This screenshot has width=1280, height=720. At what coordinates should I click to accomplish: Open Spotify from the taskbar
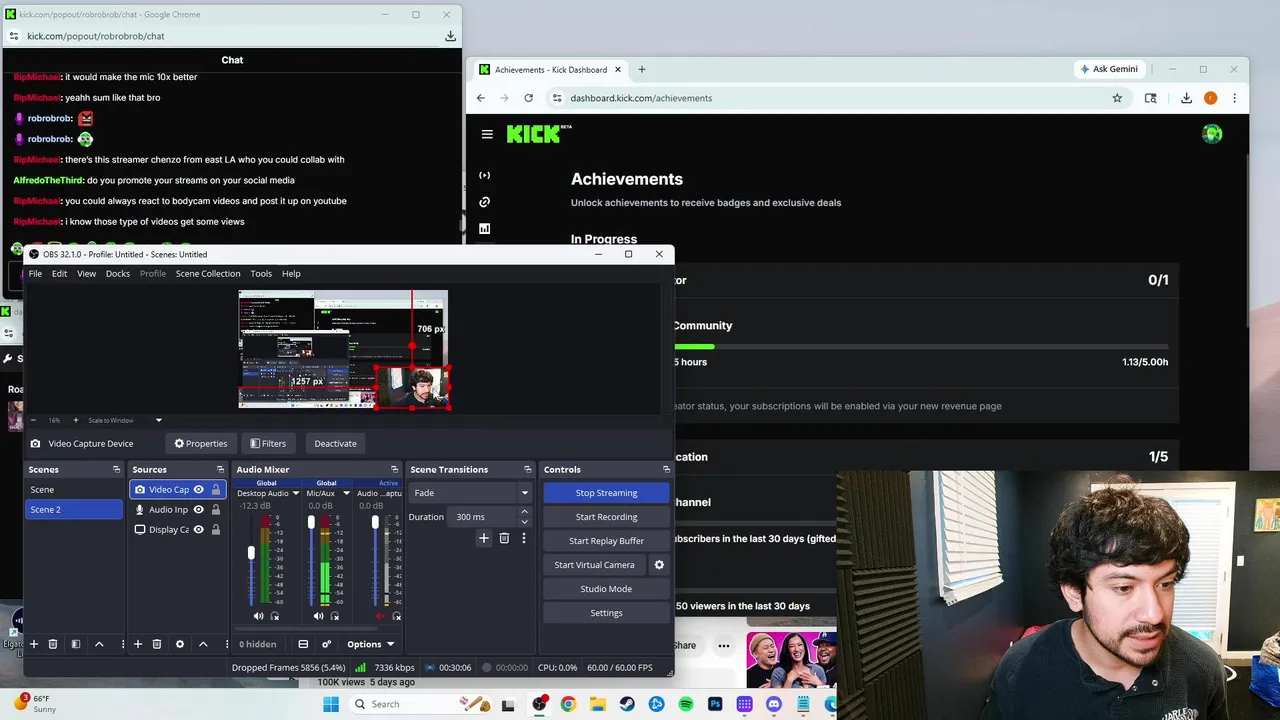click(x=686, y=704)
